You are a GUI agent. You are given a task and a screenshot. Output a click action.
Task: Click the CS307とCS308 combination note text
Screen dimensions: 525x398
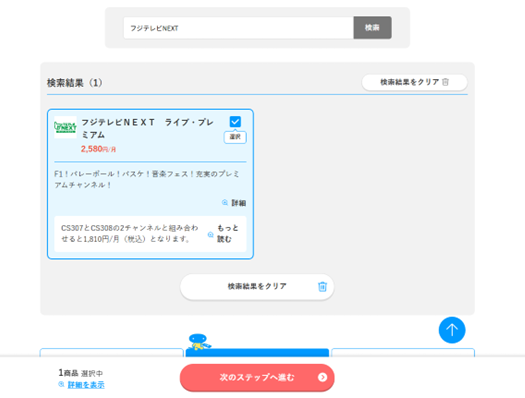pyautogui.click(x=130, y=233)
